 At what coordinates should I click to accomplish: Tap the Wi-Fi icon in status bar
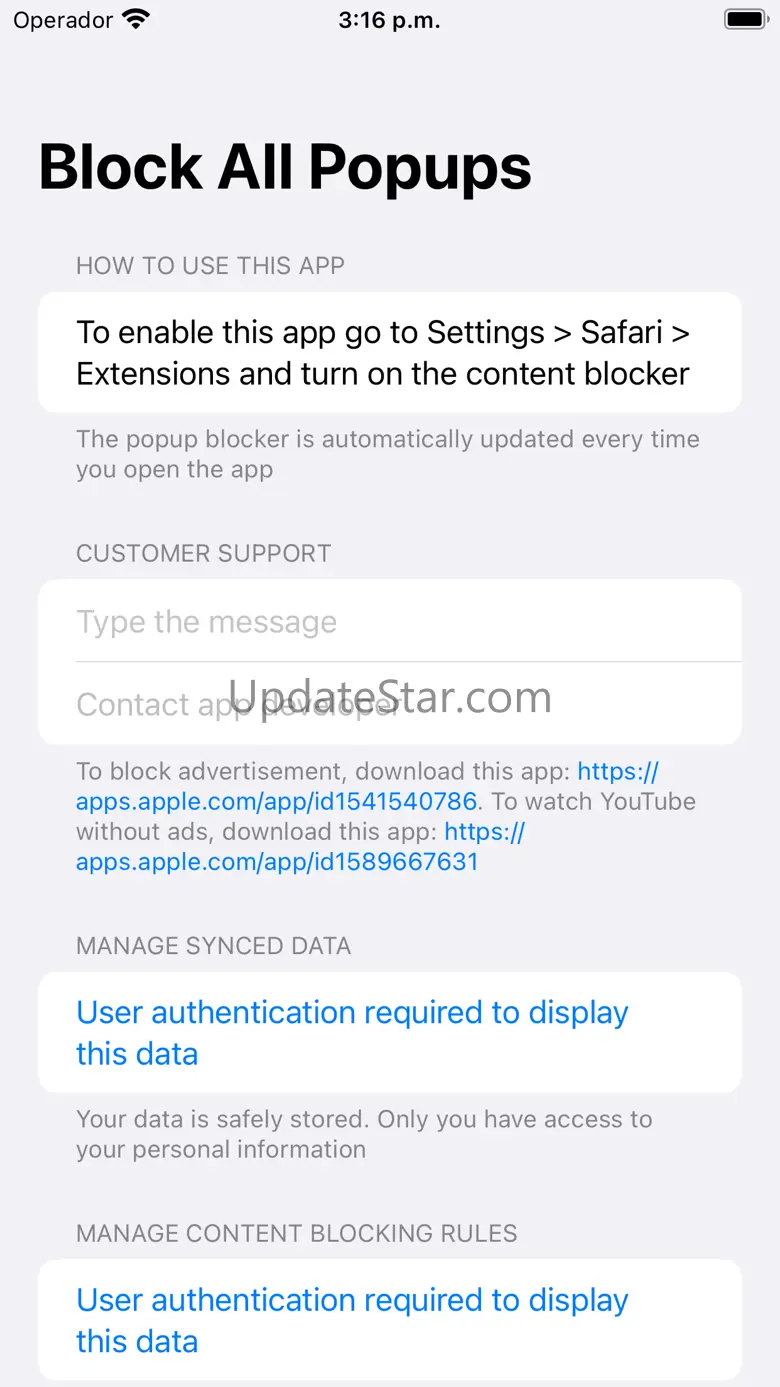(x=135, y=19)
